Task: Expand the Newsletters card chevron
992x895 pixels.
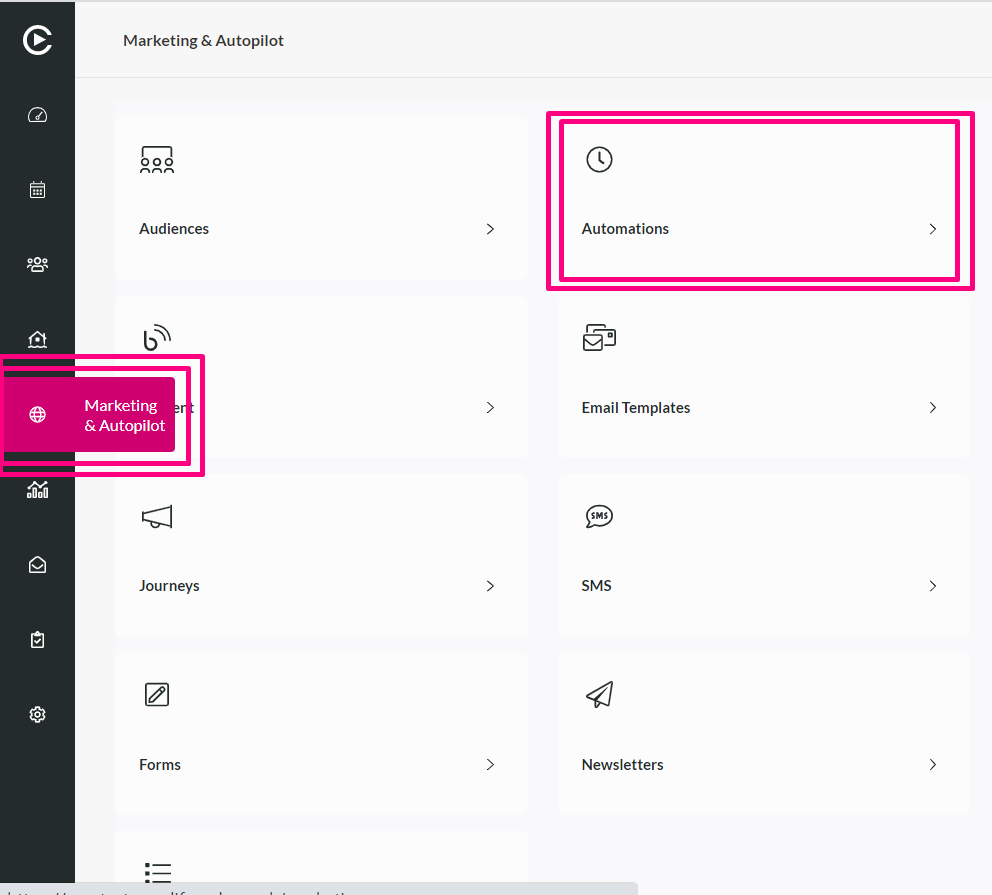Action: [x=933, y=765]
